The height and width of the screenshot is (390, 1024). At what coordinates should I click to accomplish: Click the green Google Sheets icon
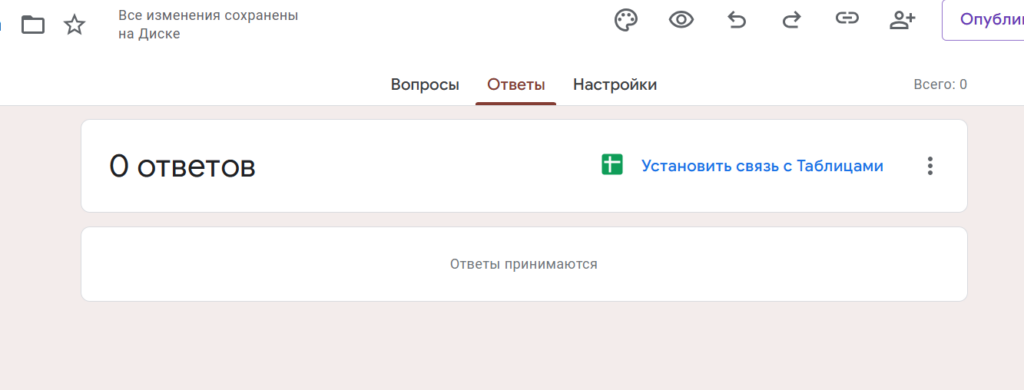[612, 165]
